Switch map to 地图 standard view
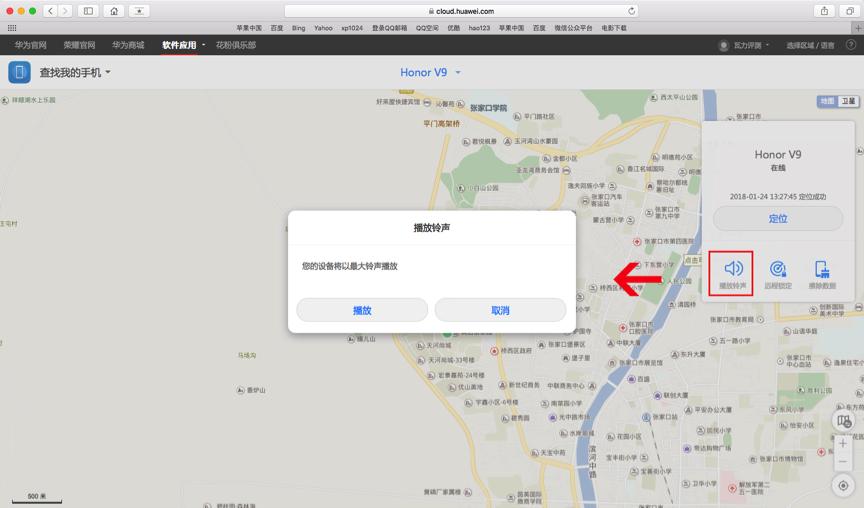Viewport: 864px width, 508px height. [827, 101]
